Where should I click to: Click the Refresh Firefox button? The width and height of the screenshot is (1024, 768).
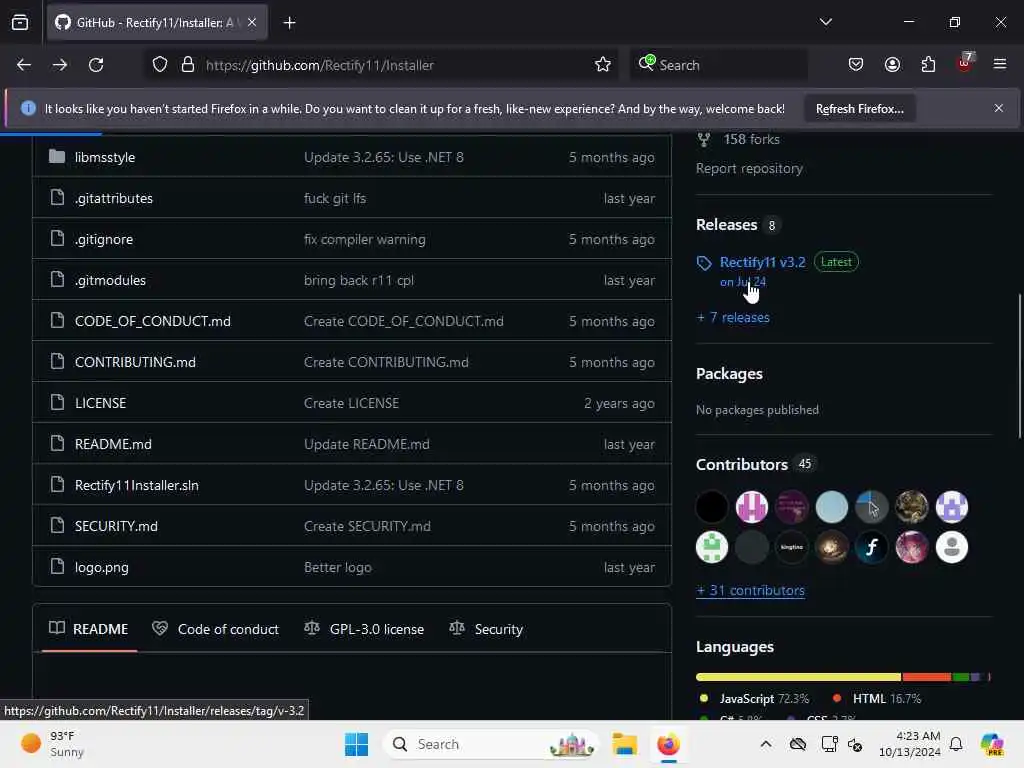click(x=859, y=109)
